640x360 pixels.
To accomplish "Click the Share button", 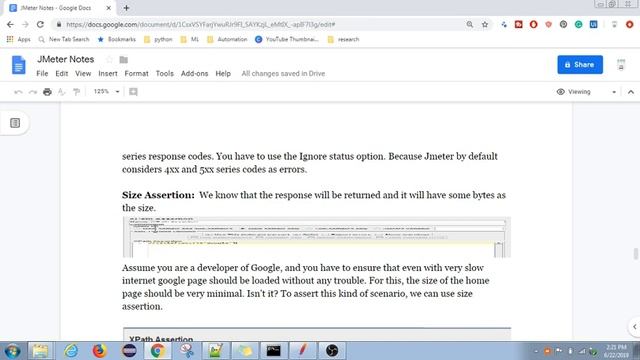I will coord(580,64).
